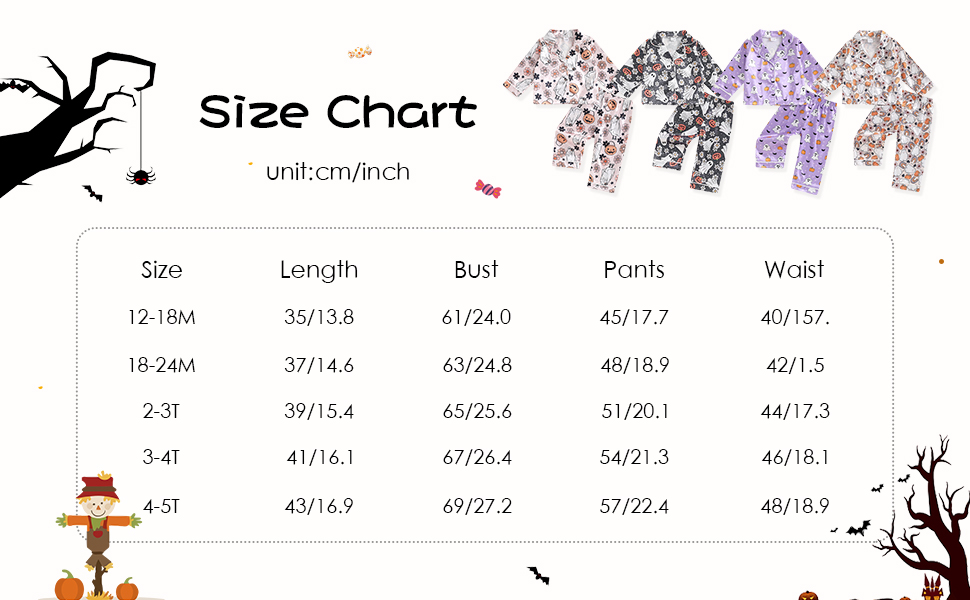Click the Length column header
The image size is (970, 600).
tap(319, 270)
